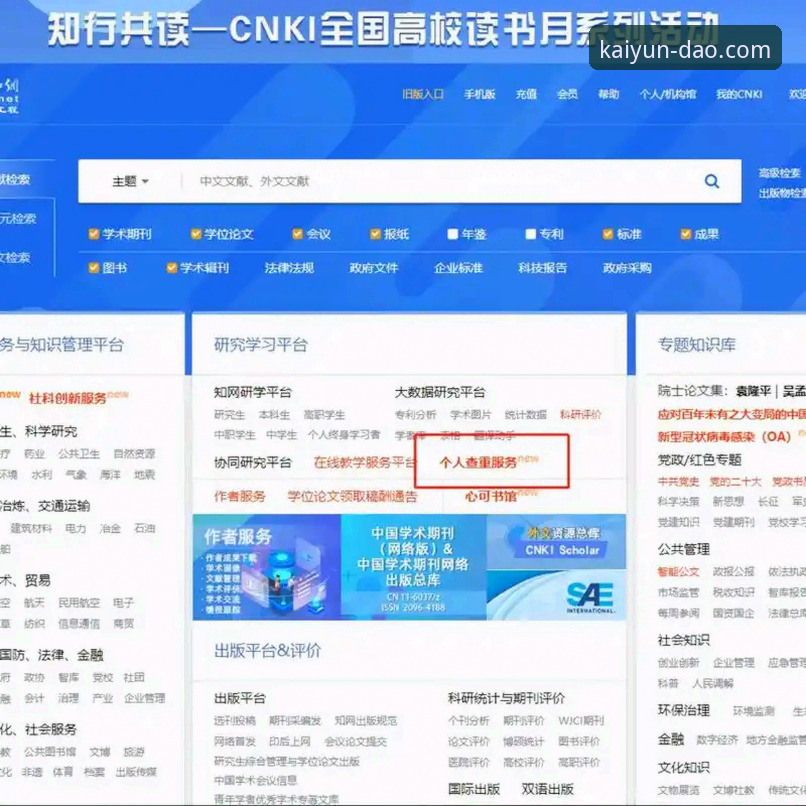Open the 学术图片 link
The image size is (806, 806).
tap(470, 415)
